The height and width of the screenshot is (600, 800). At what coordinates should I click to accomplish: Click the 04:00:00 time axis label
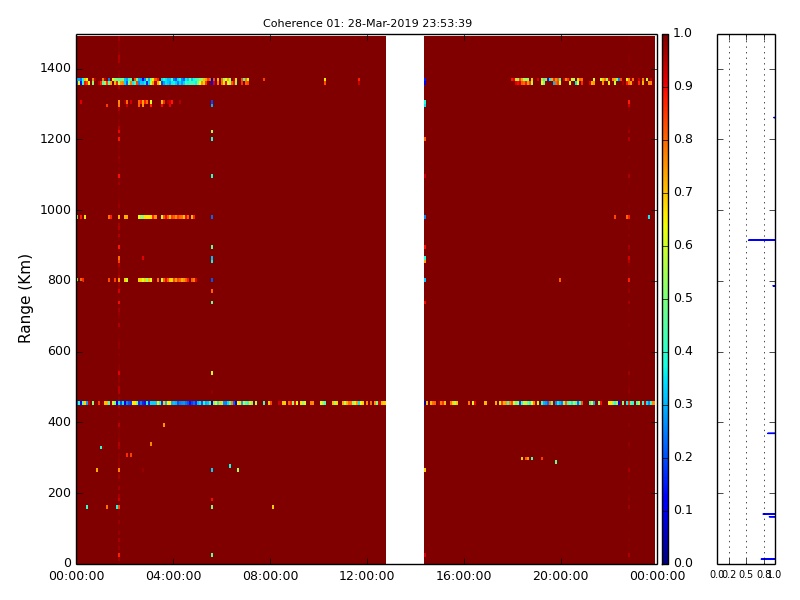tap(173, 576)
